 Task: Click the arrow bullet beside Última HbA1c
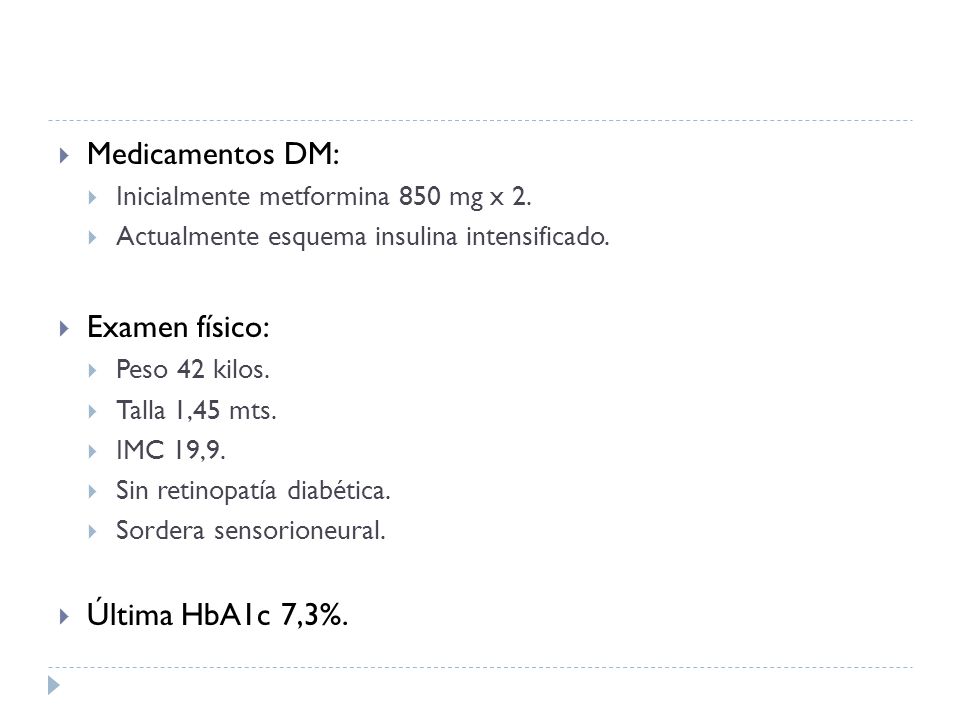point(64,617)
